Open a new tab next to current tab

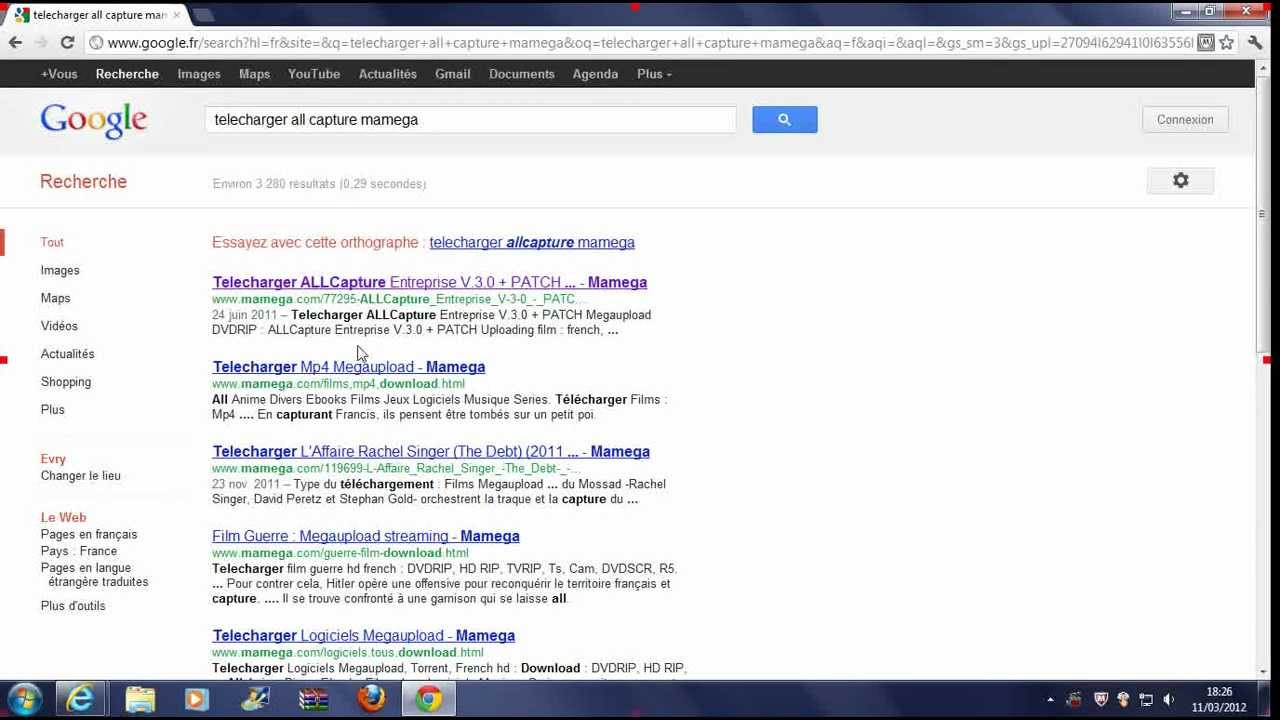203,15
